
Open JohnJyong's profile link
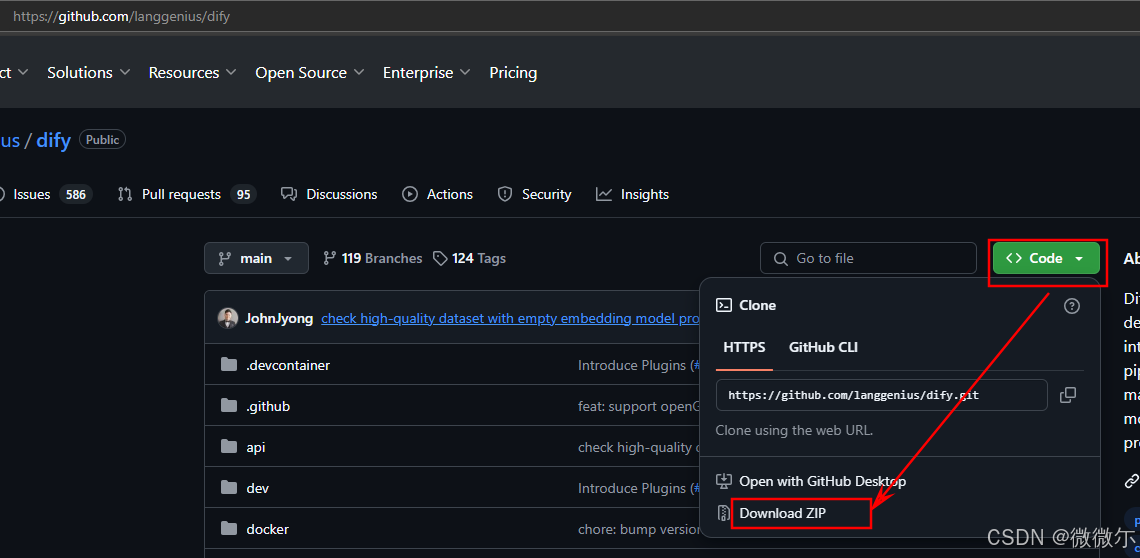click(279, 318)
